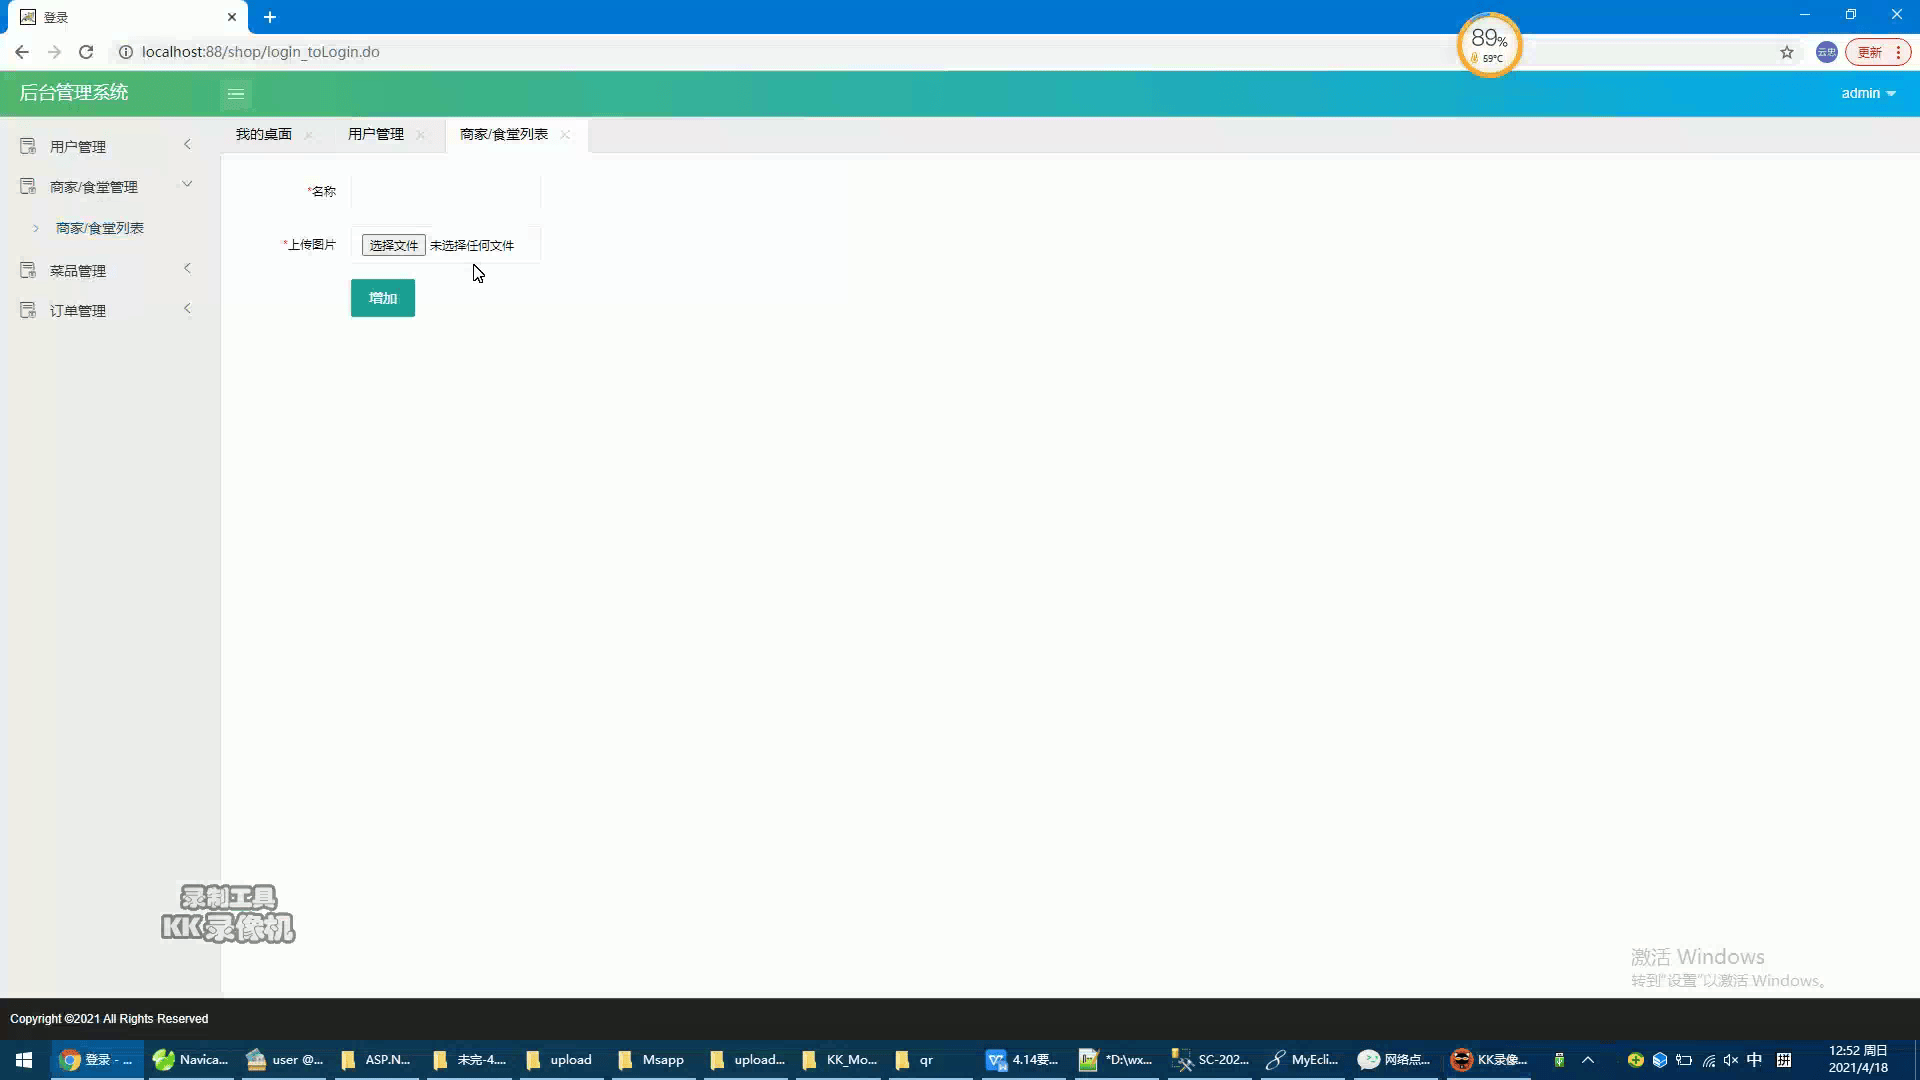Click the 选择文件 file button

(x=393, y=245)
